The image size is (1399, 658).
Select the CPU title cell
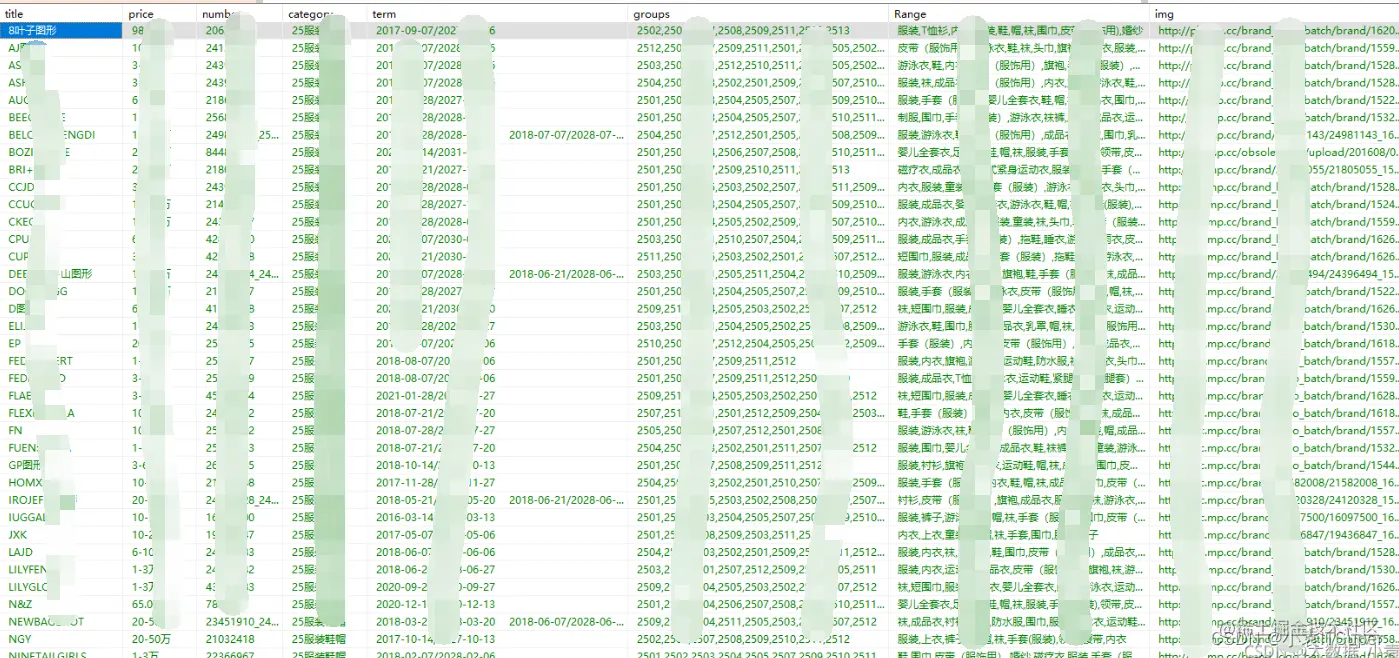63,239
